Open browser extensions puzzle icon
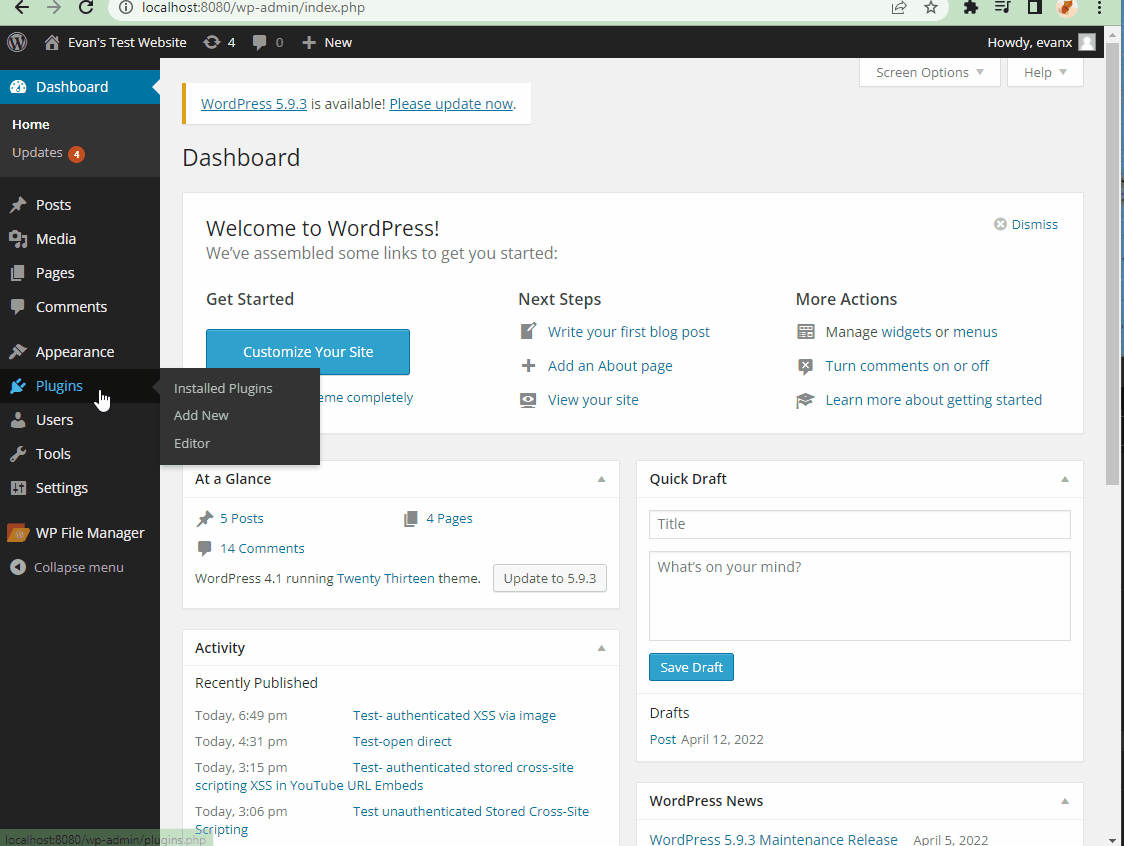This screenshot has height=846, width=1124. (x=971, y=8)
